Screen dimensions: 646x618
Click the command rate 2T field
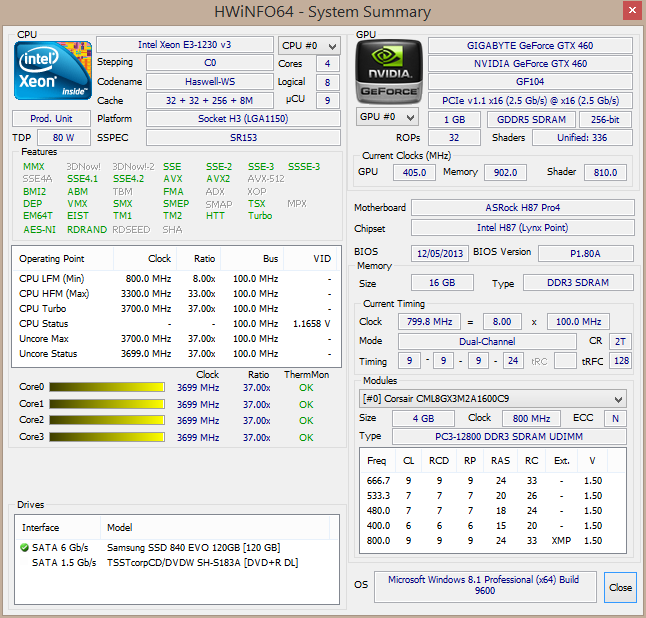tap(620, 341)
